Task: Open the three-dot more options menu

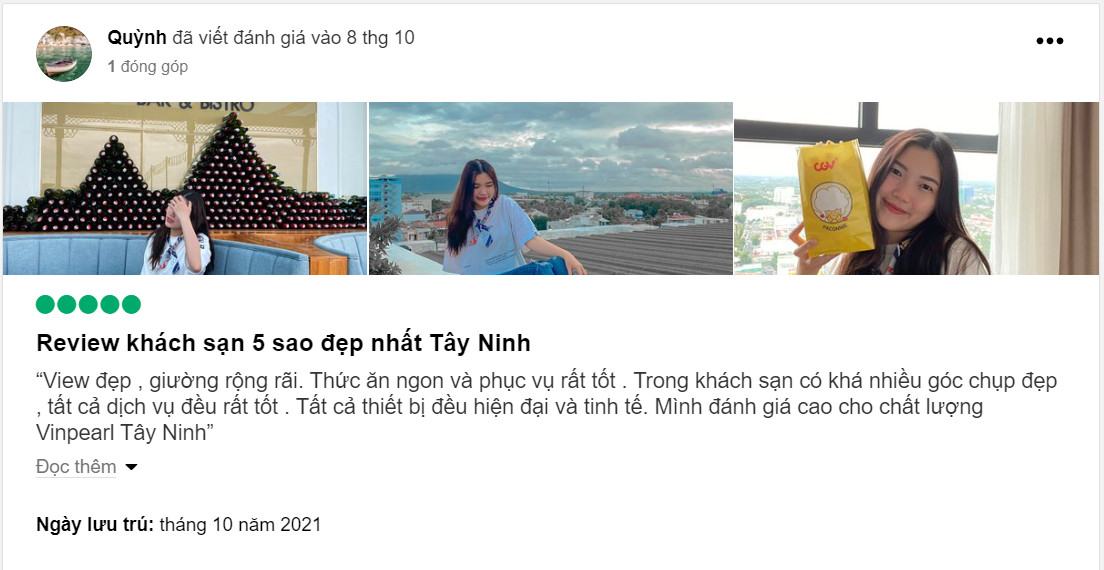Action: (x=1049, y=41)
